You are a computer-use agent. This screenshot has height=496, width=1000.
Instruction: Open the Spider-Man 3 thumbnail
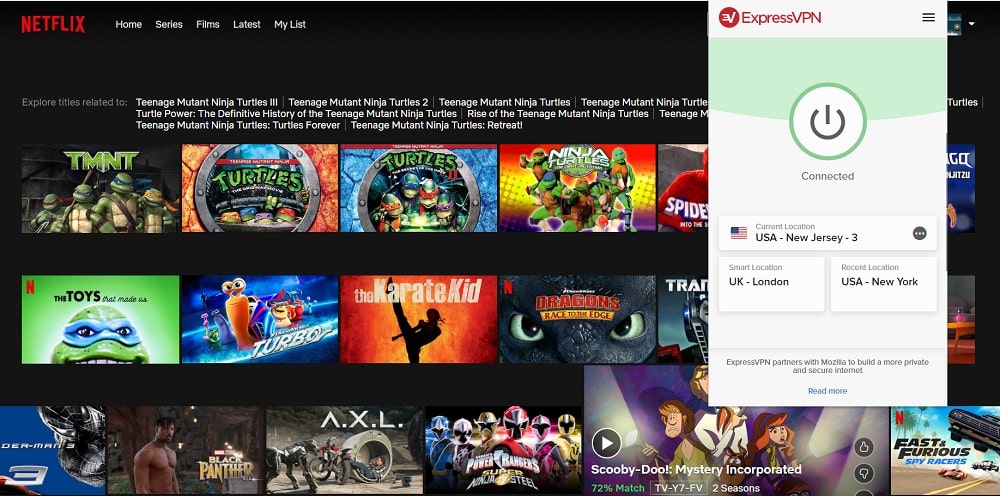pyautogui.click(x=52, y=451)
